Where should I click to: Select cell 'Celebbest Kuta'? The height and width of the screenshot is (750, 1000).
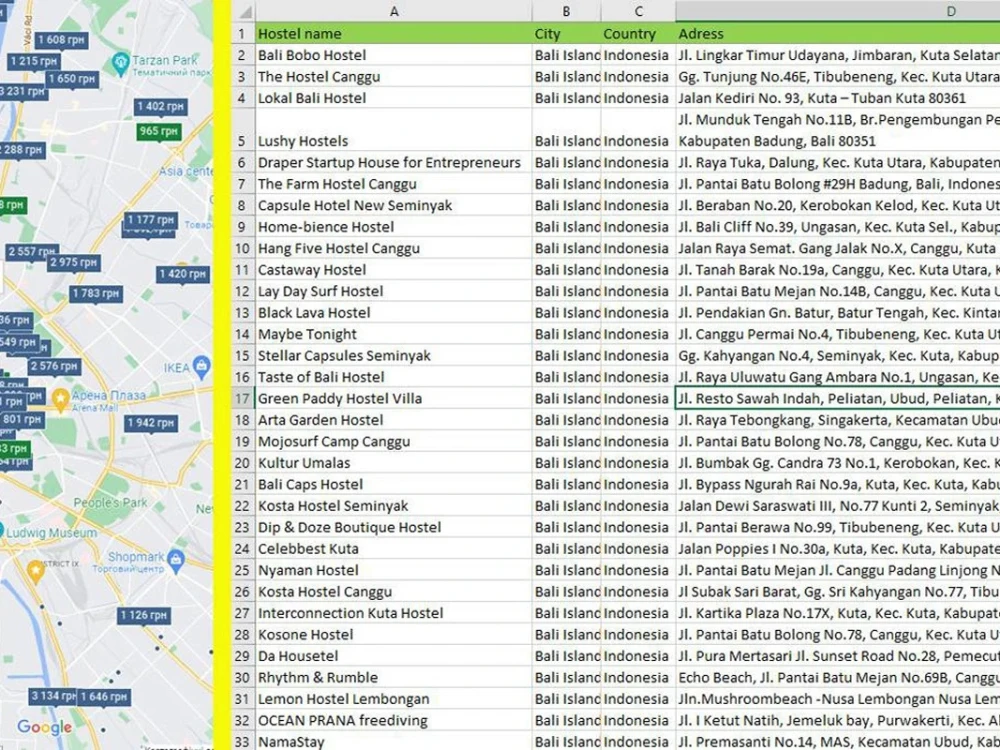click(x=393, y=549)
